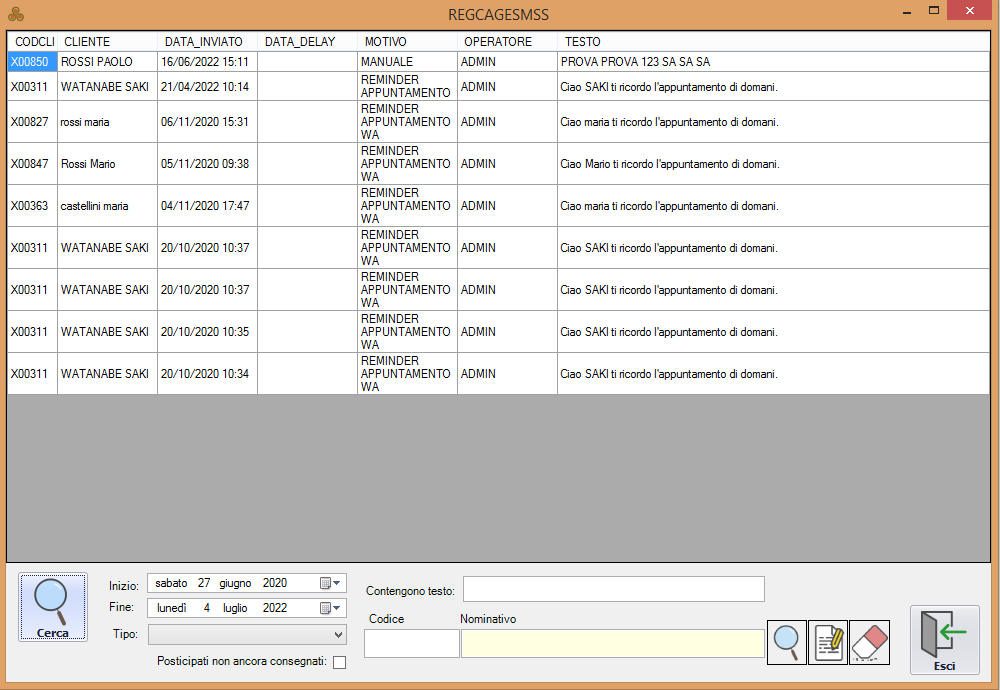The height and width of the screenshot is (690, 1000).
Task: Open the Inizio date calendar picker
Action: tap(330, 583)
